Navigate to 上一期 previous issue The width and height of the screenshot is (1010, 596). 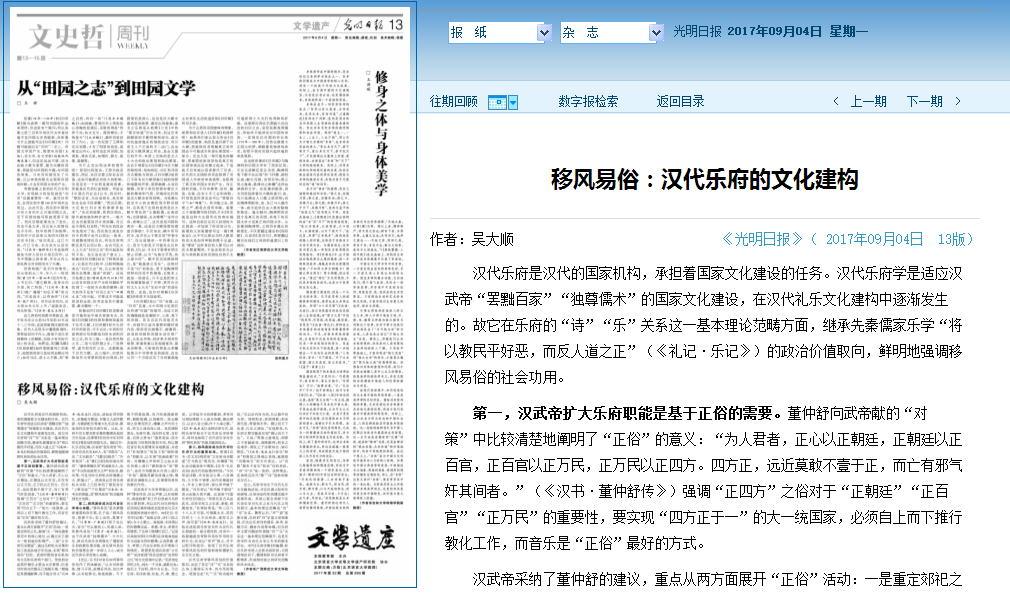868,101
